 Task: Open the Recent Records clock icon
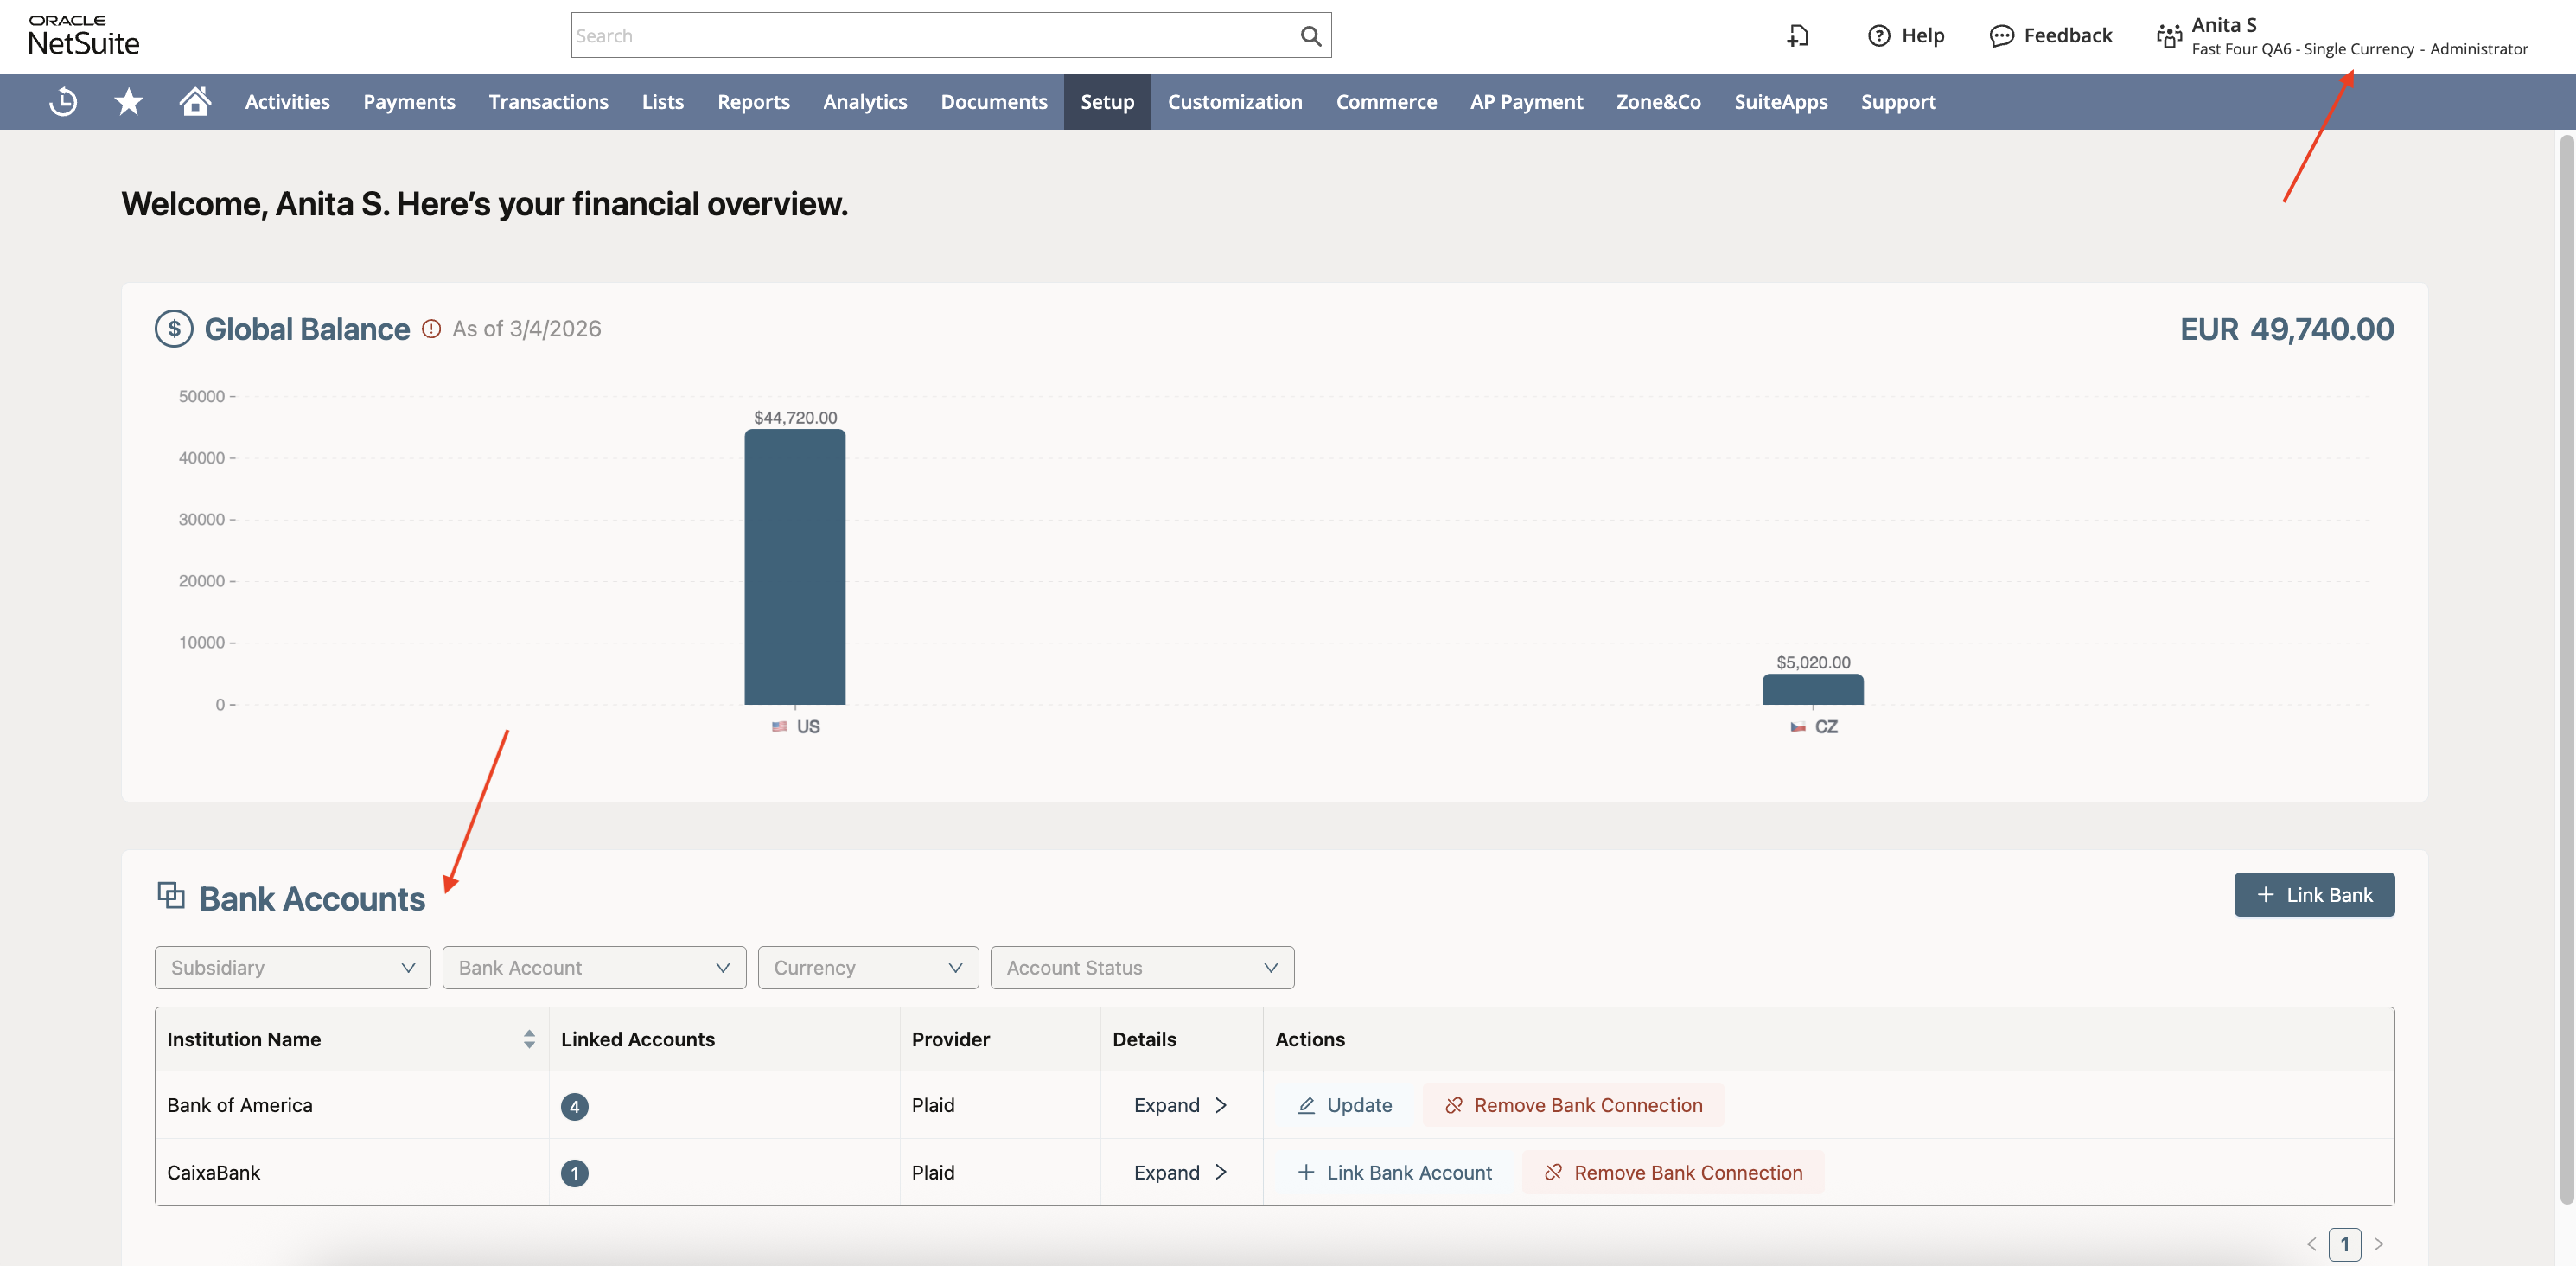(x=63, y=101)
